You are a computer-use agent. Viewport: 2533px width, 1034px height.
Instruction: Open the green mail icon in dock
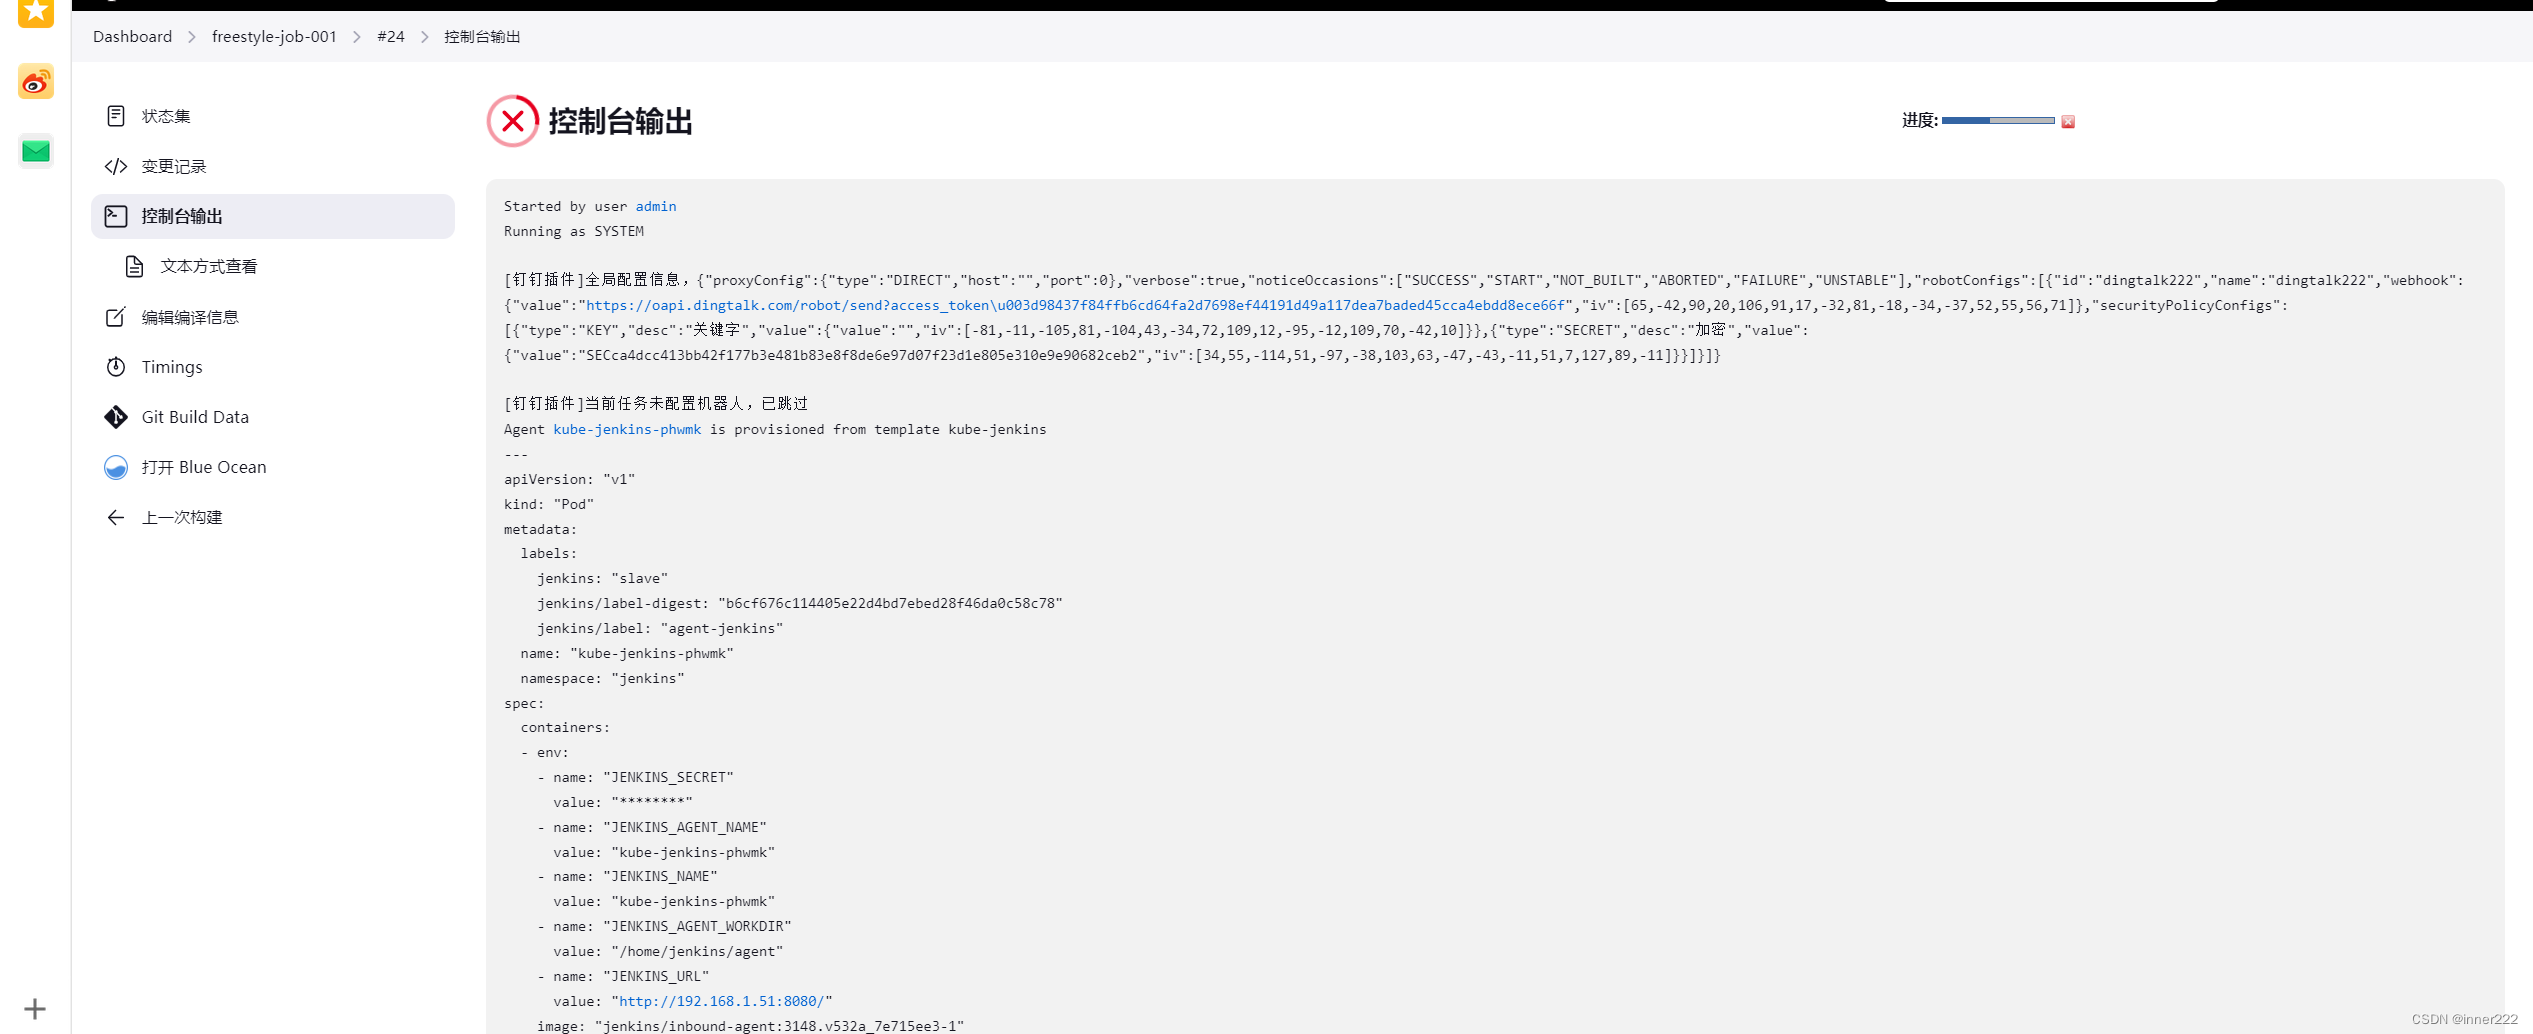click(36, 151)
